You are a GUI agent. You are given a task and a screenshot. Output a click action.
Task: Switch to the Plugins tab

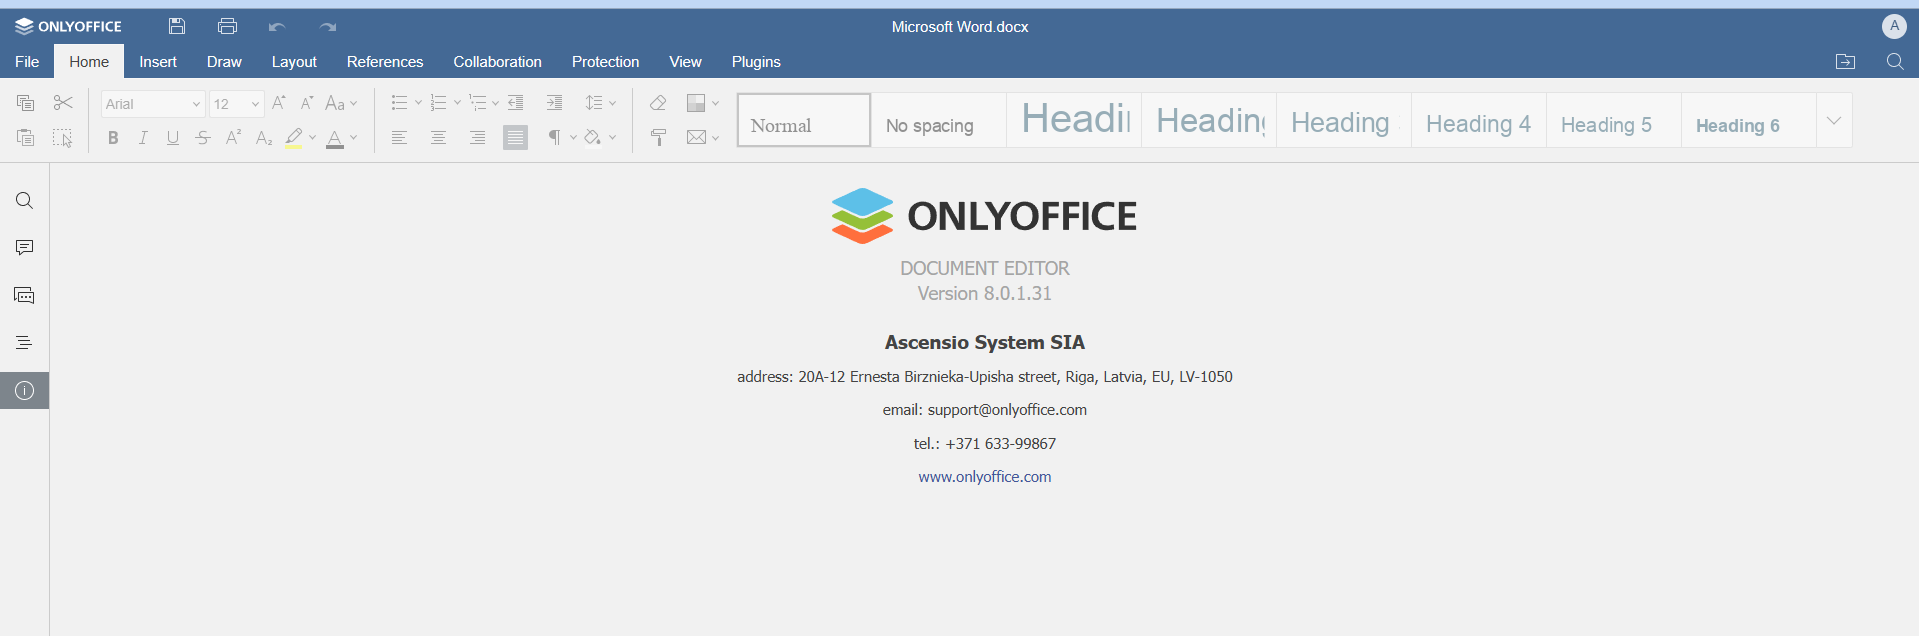(756, 62)
